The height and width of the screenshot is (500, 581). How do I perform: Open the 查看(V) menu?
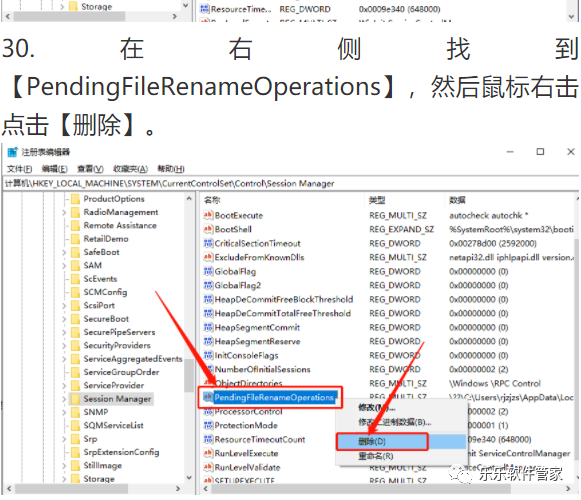coord(90,169)
